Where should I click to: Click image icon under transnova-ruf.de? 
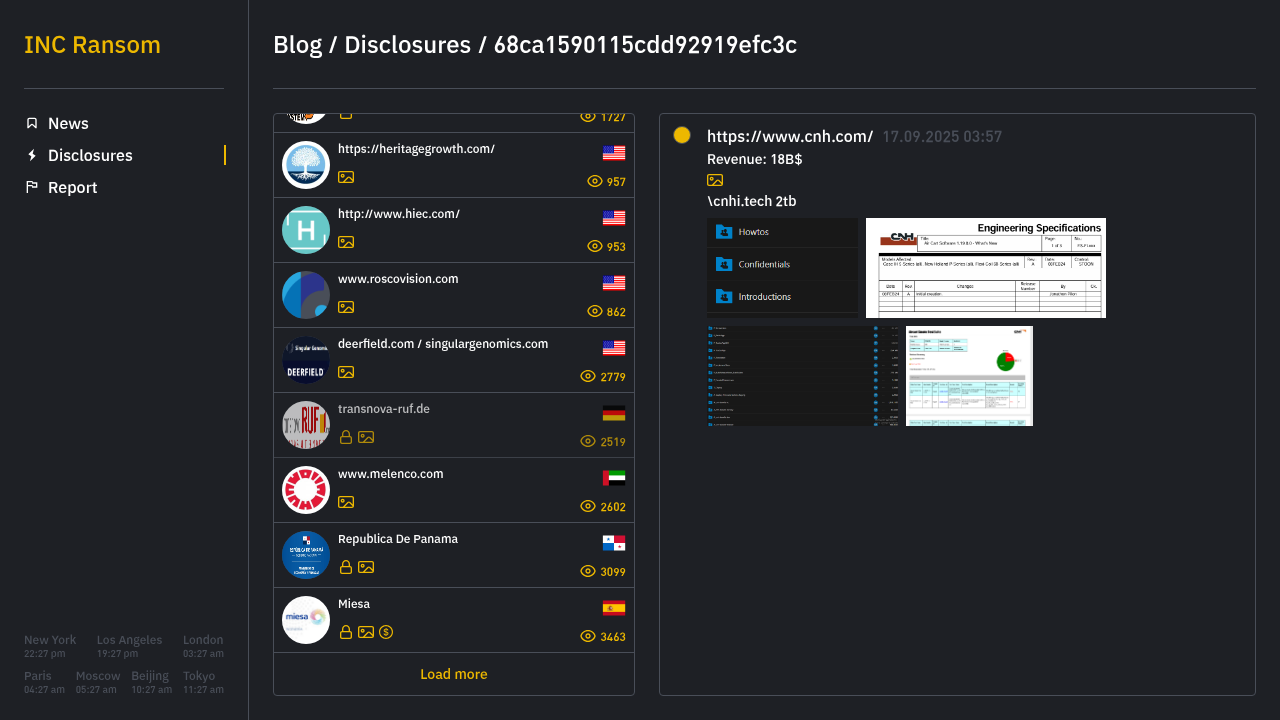366,437
